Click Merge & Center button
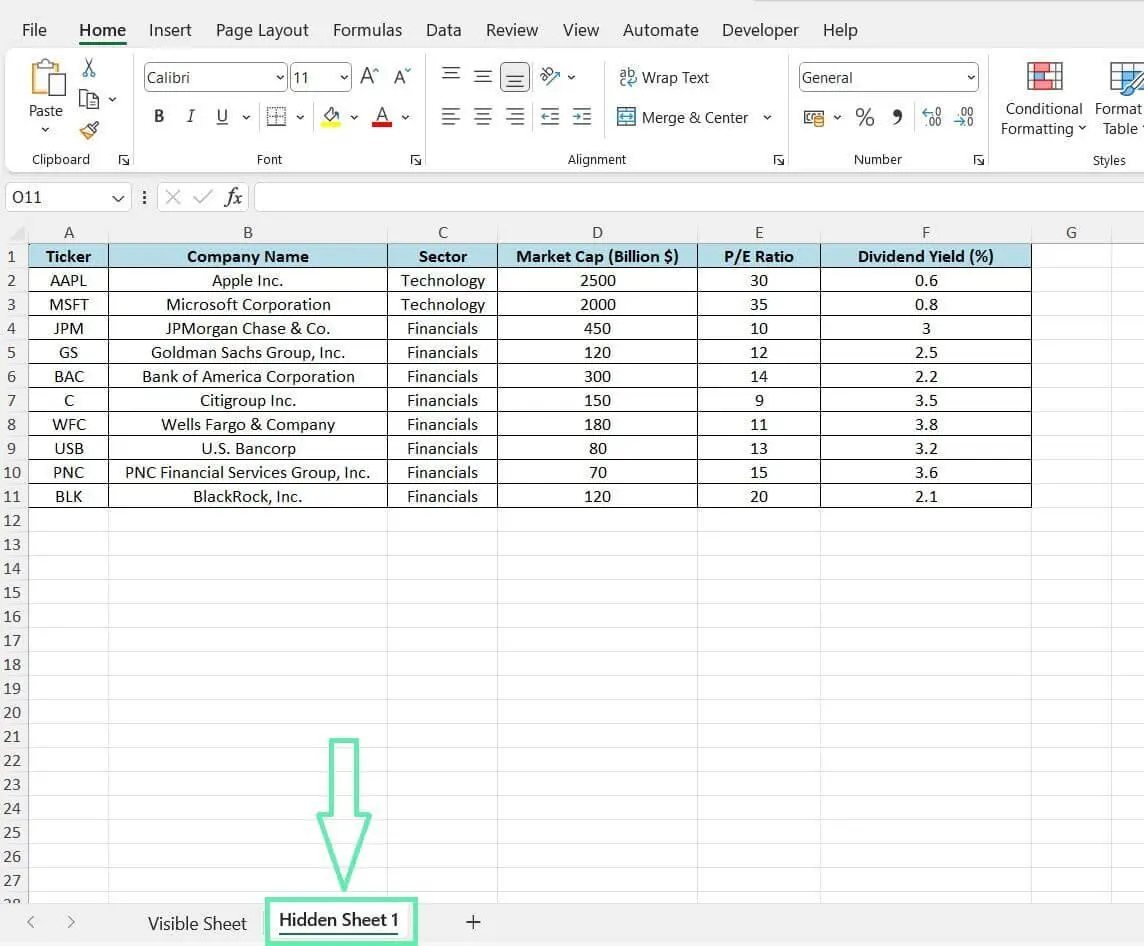Image resolution: width=1144 pixels, height=946 pixels. coord(683,117)
